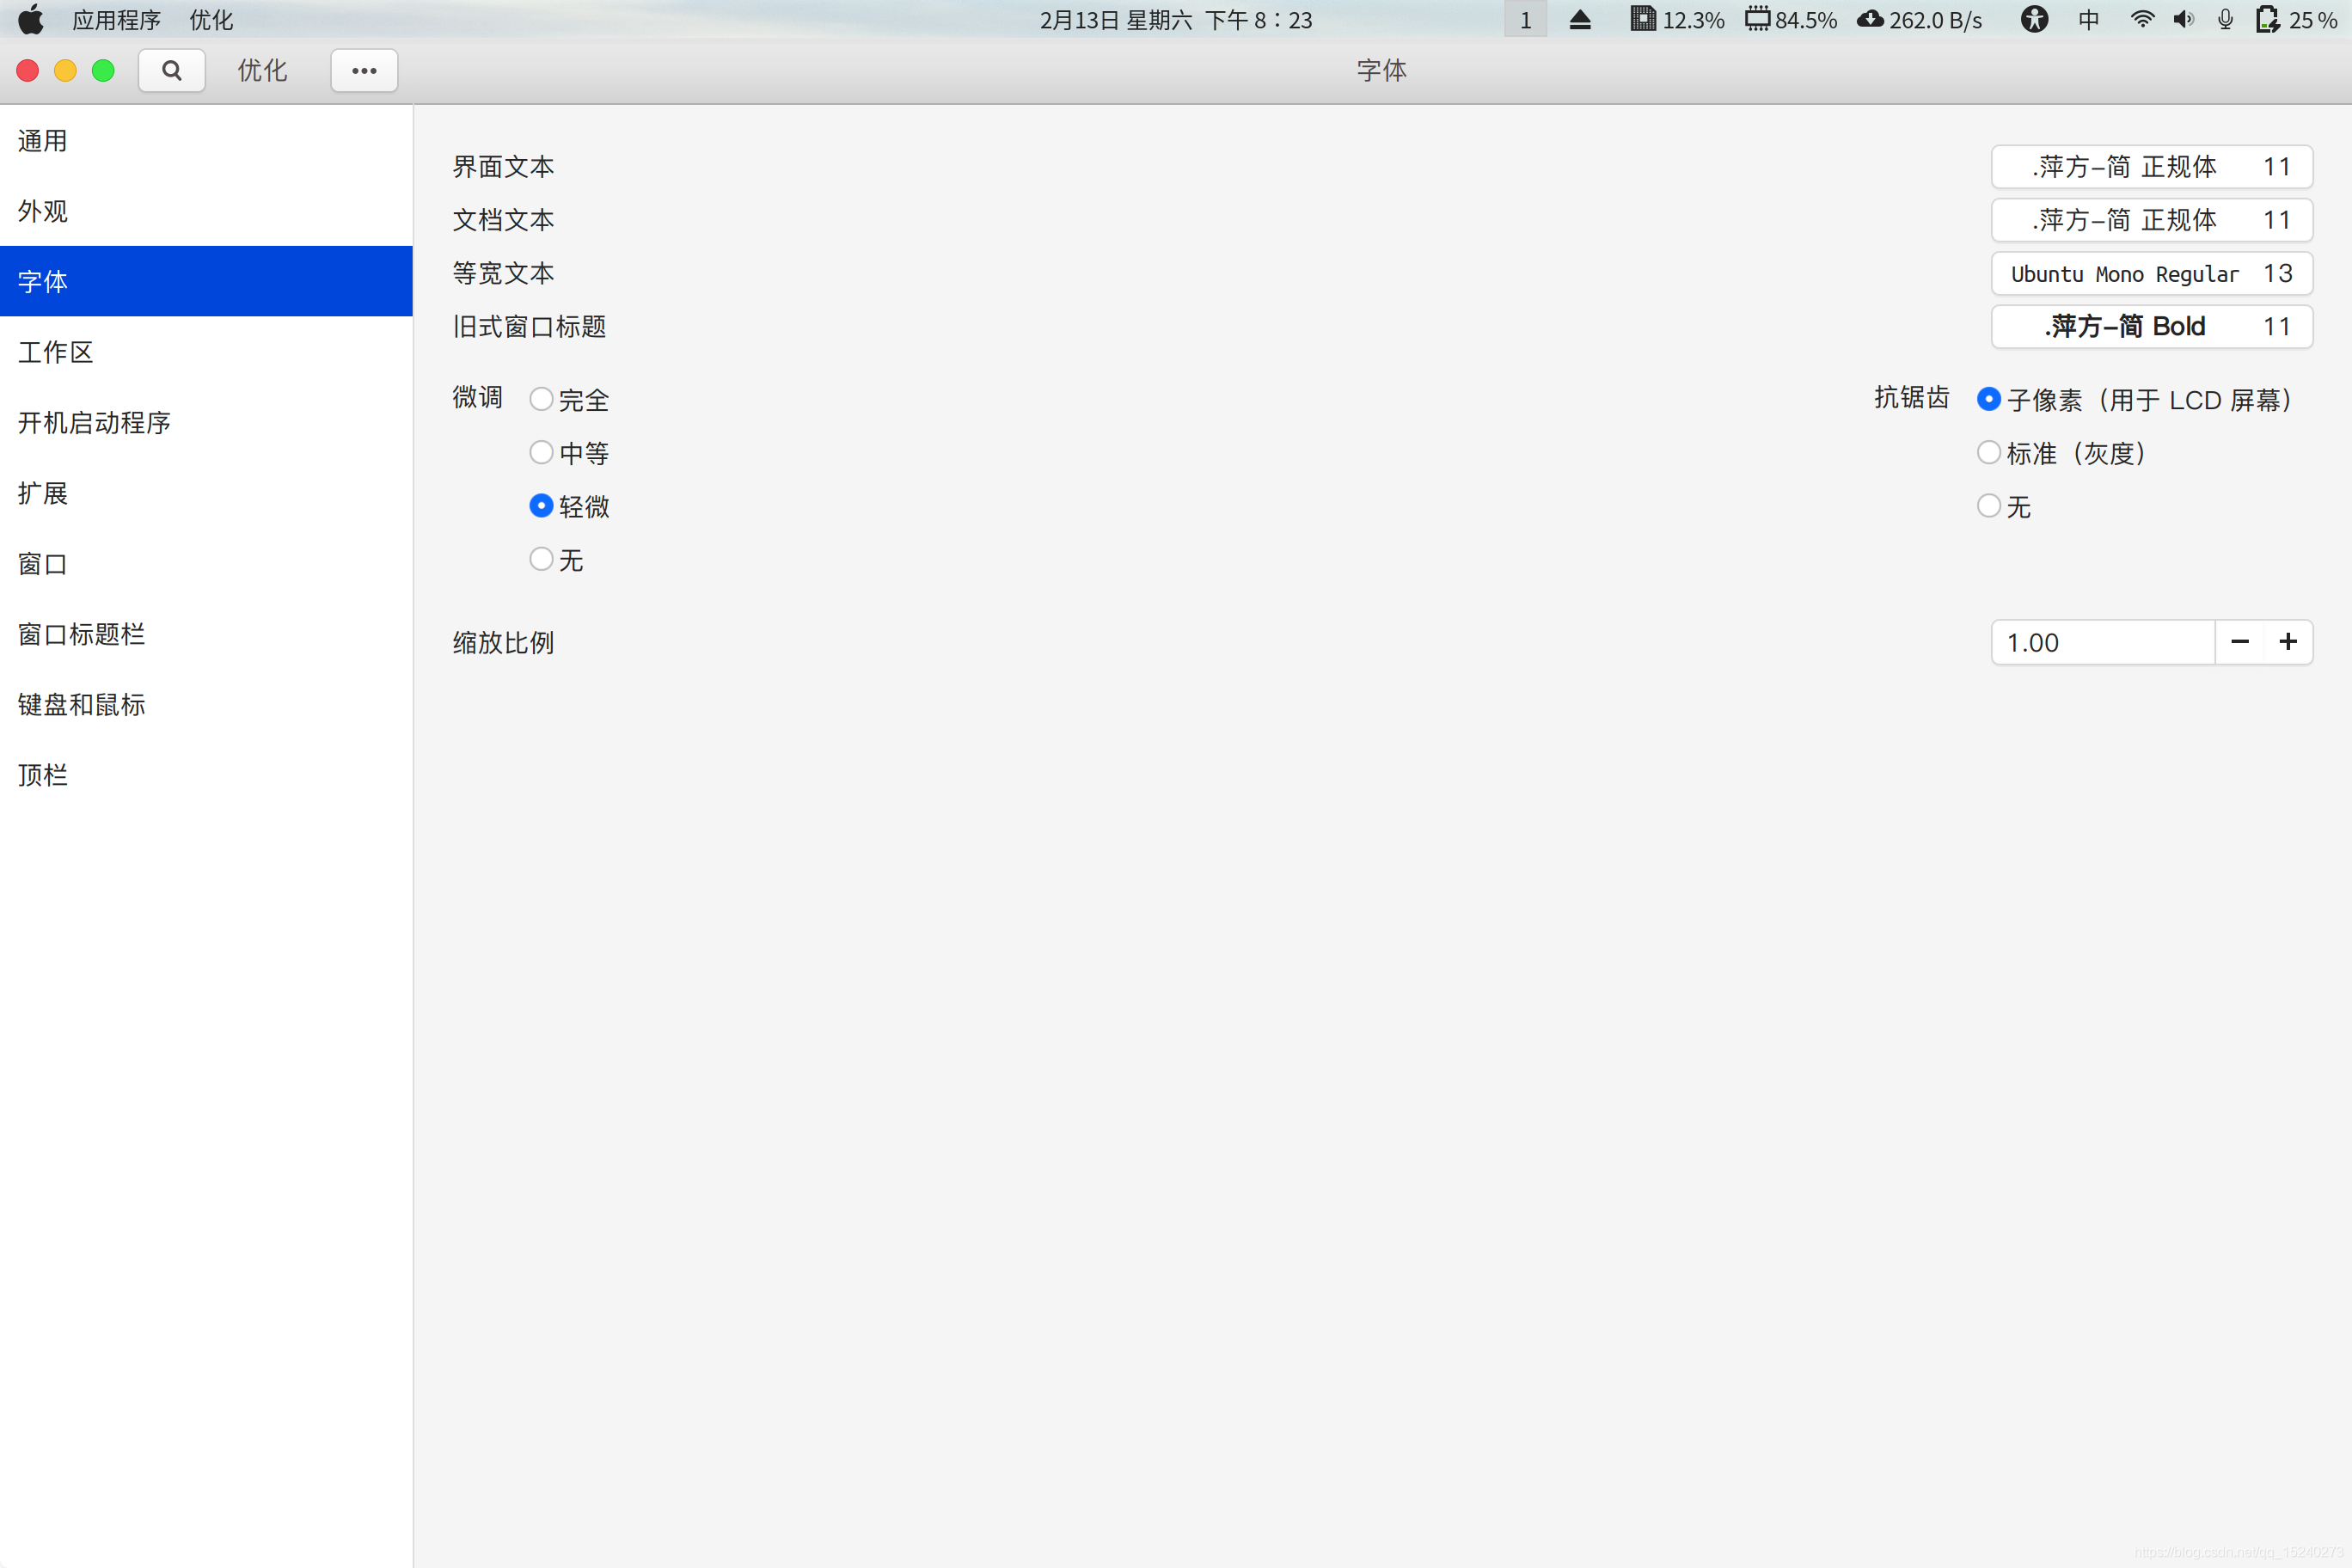
Task: Increase 缩放比例 with plus button
Action: coord(2288,642)
